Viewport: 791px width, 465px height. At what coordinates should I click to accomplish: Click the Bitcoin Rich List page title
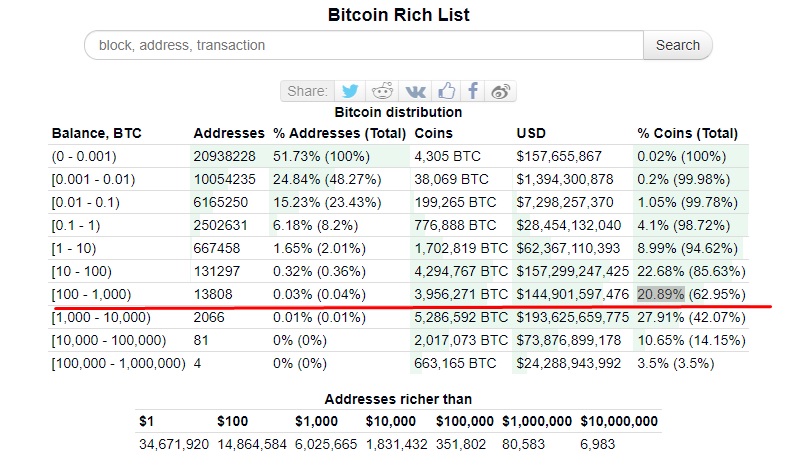click(x=398, y=15)
